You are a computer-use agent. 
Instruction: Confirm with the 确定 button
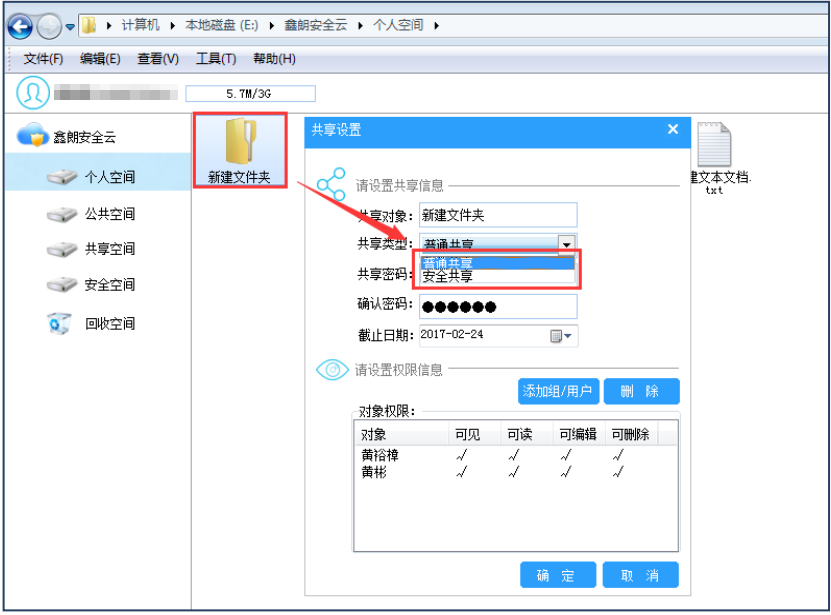pyautogui.click(x=558, y=575)
